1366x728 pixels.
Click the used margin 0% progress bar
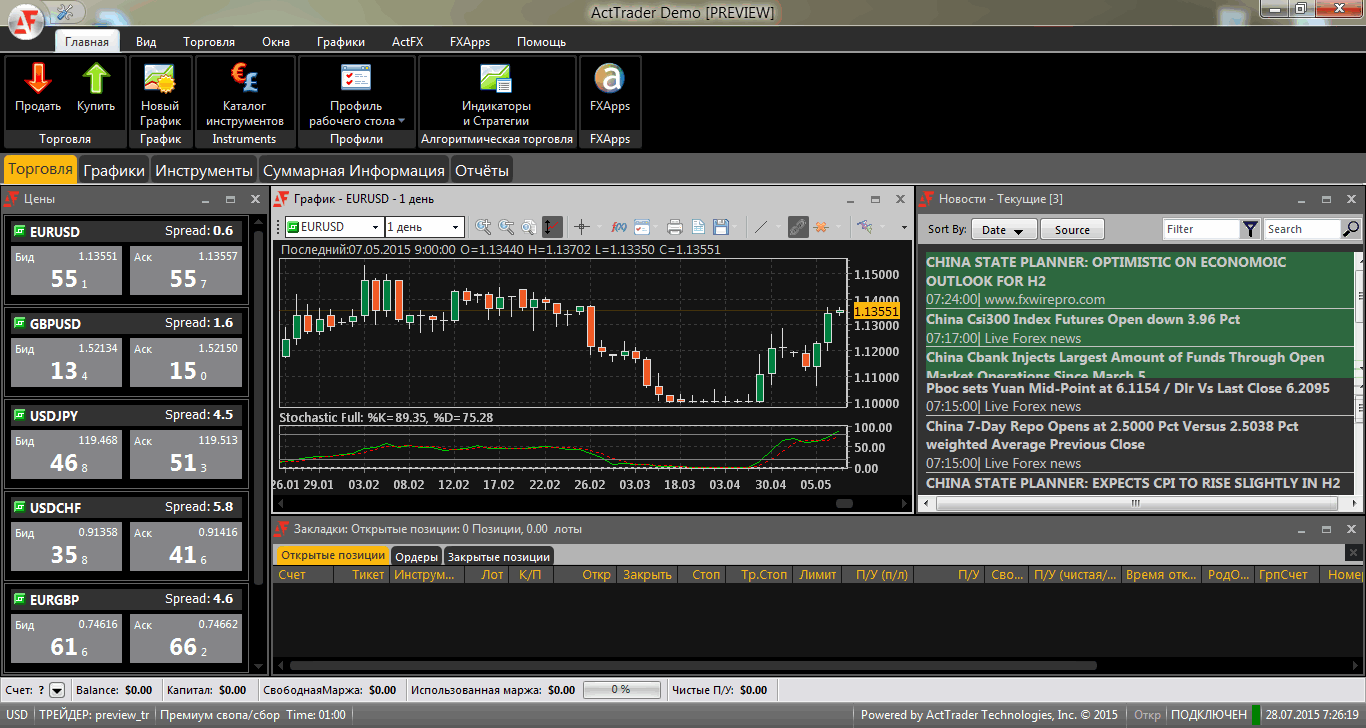[621, 690]
